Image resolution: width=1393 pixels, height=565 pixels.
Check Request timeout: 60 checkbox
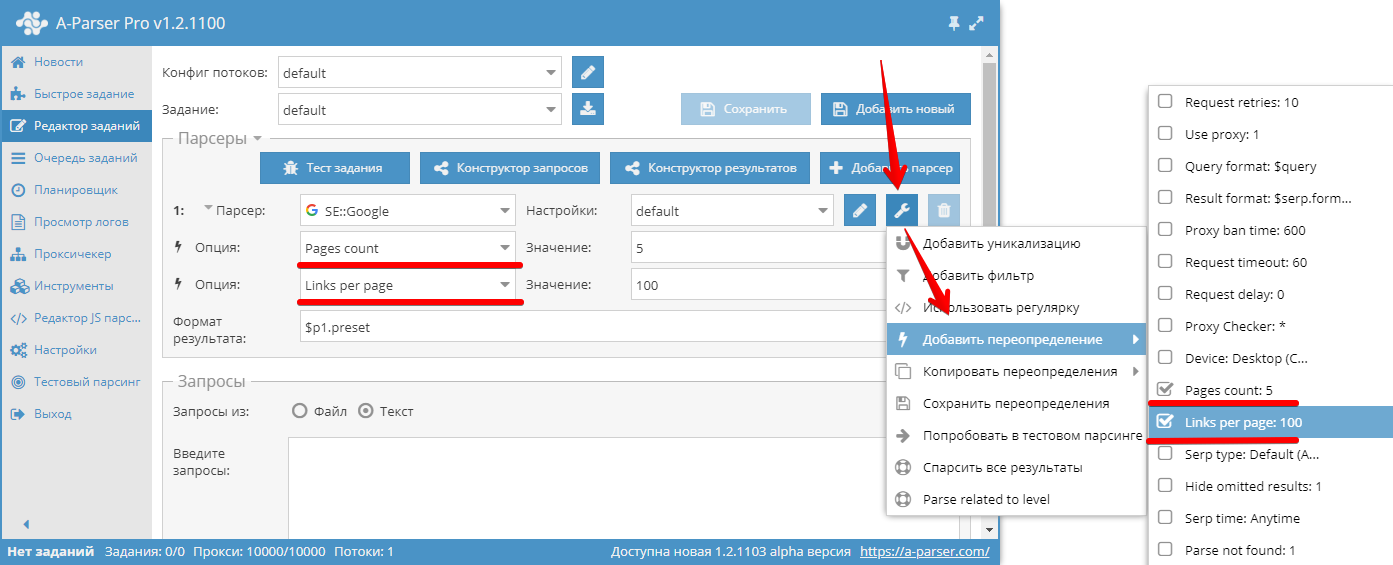[1165, 262]
